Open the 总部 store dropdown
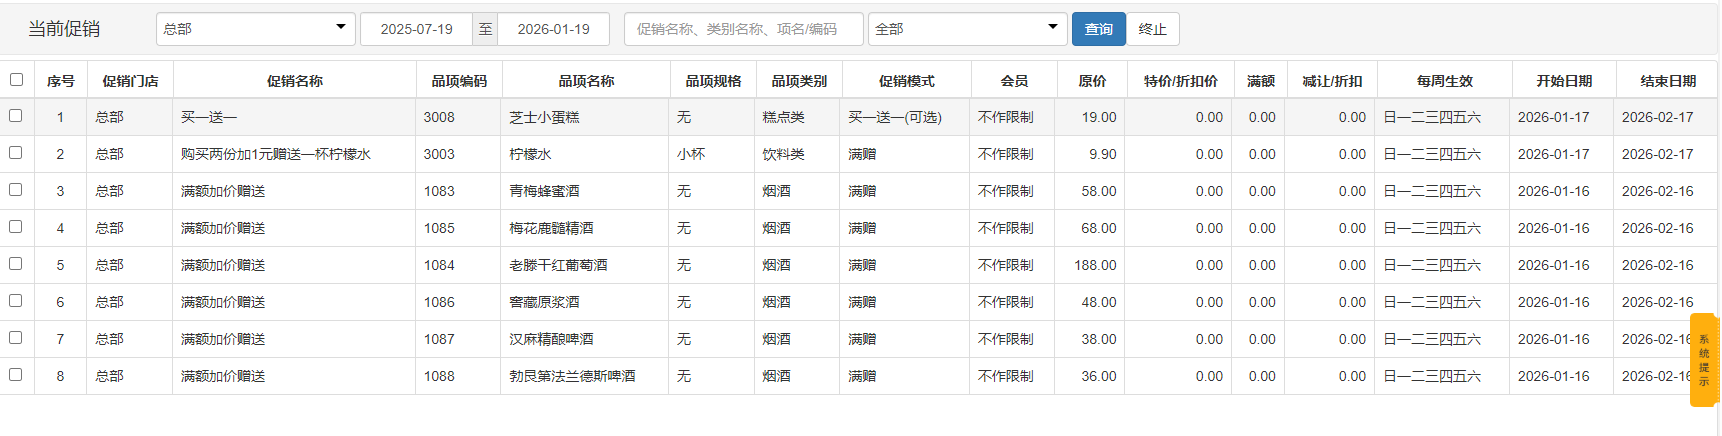The image size is (1722, 436). tap(256, 29)
